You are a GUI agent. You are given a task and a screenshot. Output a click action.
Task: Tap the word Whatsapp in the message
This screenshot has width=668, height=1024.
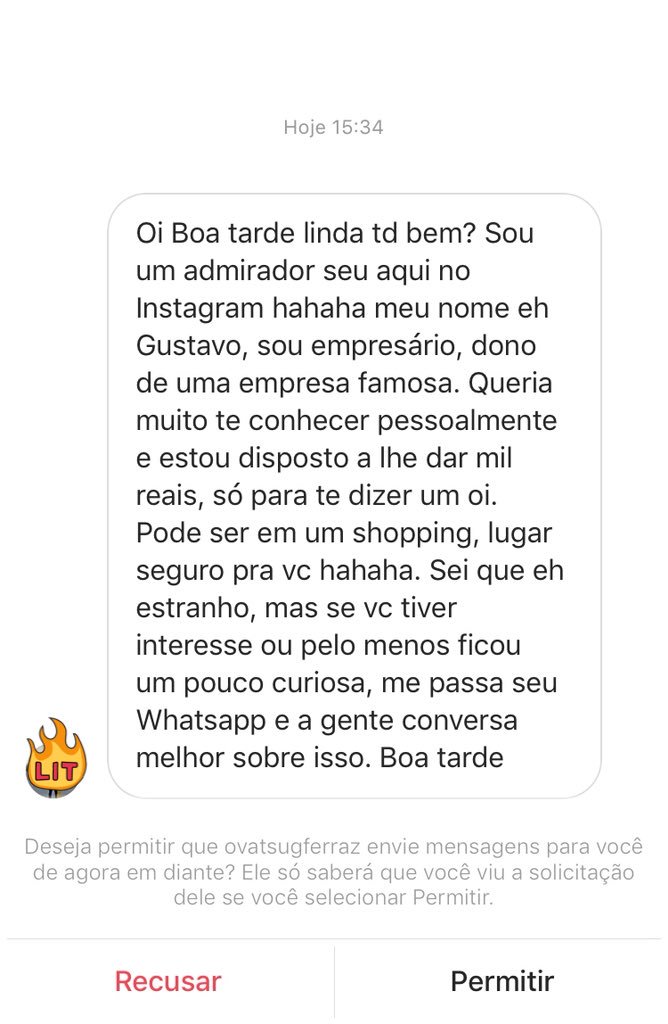pos(201,721)
